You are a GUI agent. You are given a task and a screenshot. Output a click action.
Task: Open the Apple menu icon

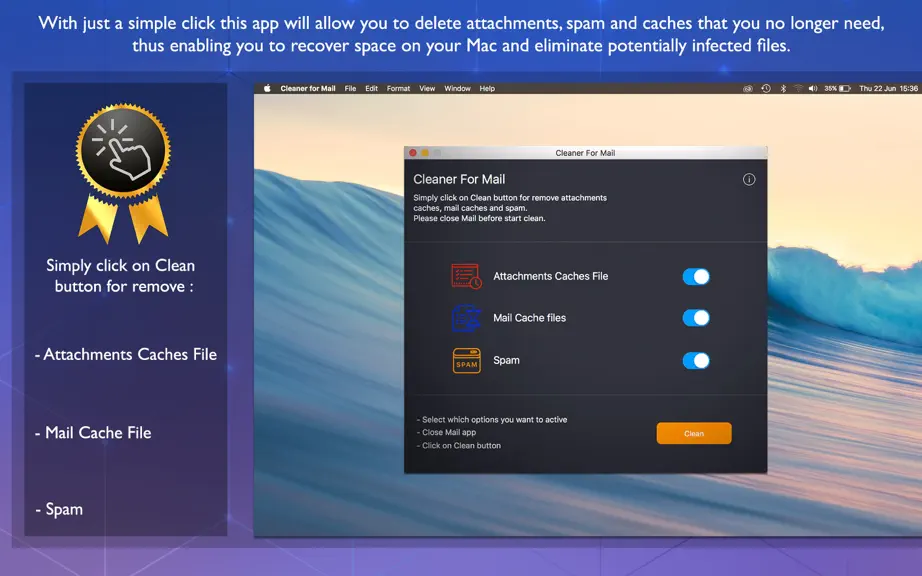click(x=267, y=88)
